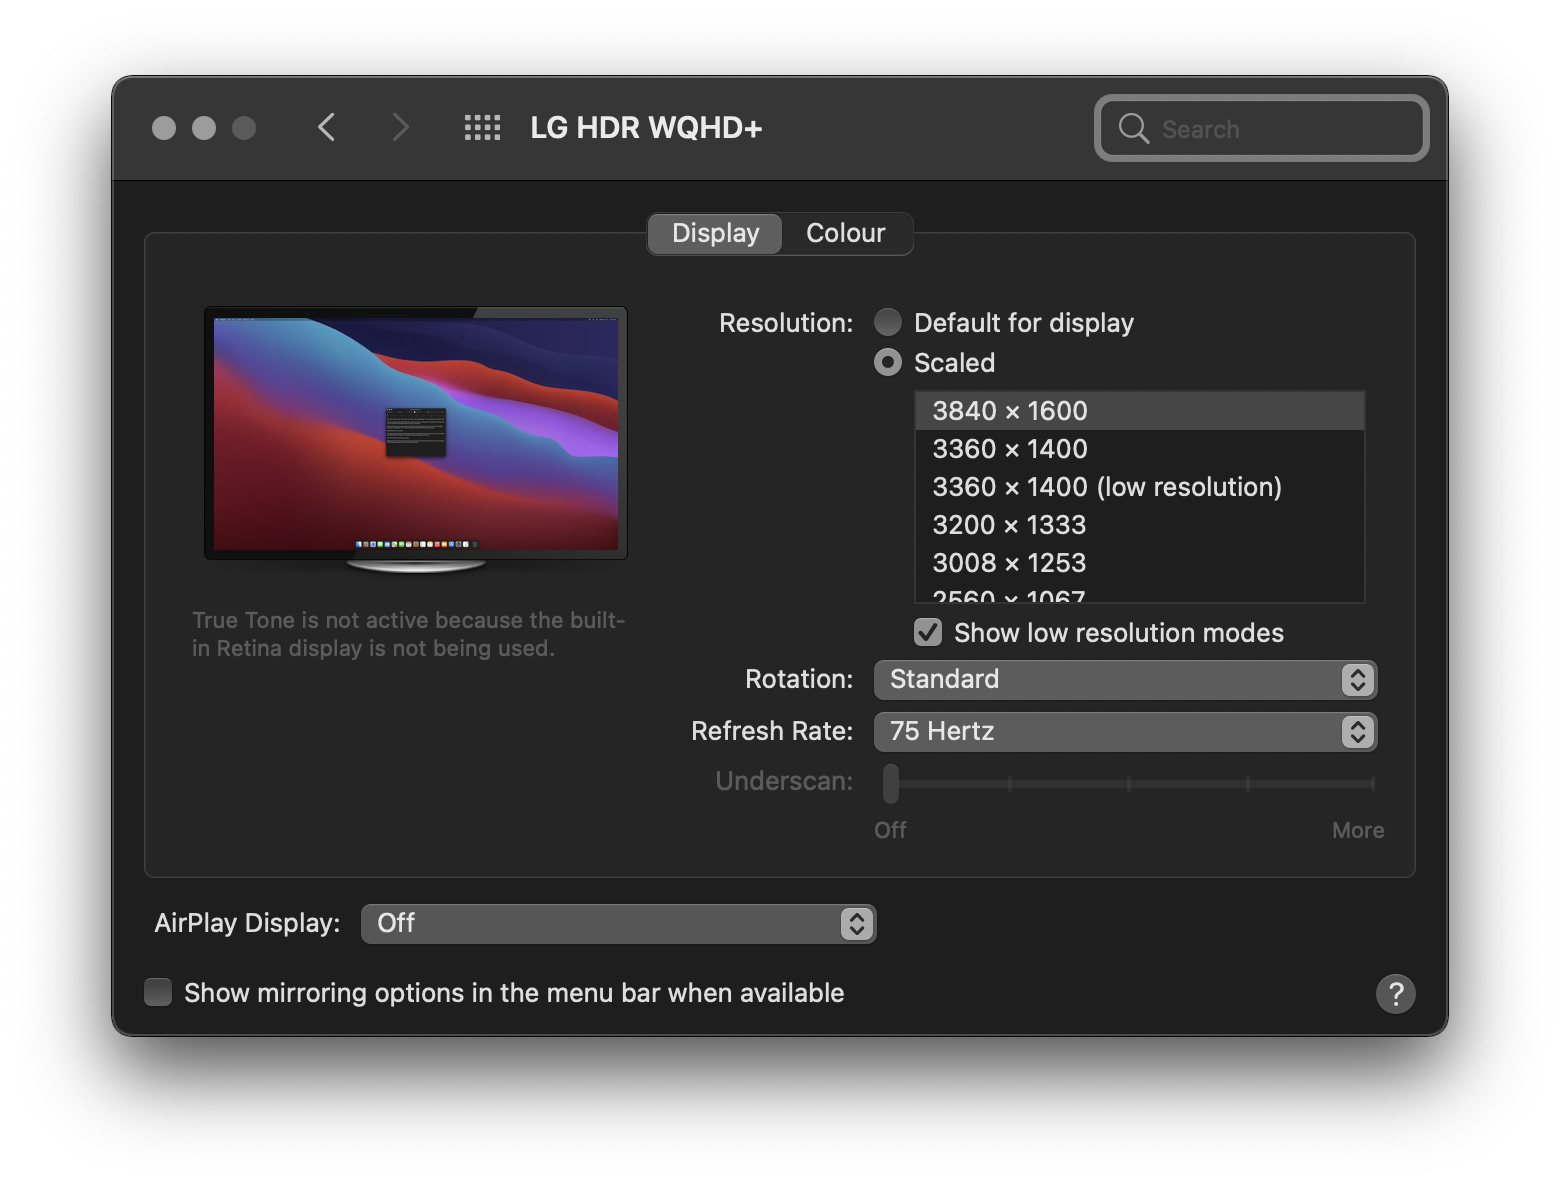Choose 3008 × 1253 resolution

pyautogui.click(x=1139, y=563)
